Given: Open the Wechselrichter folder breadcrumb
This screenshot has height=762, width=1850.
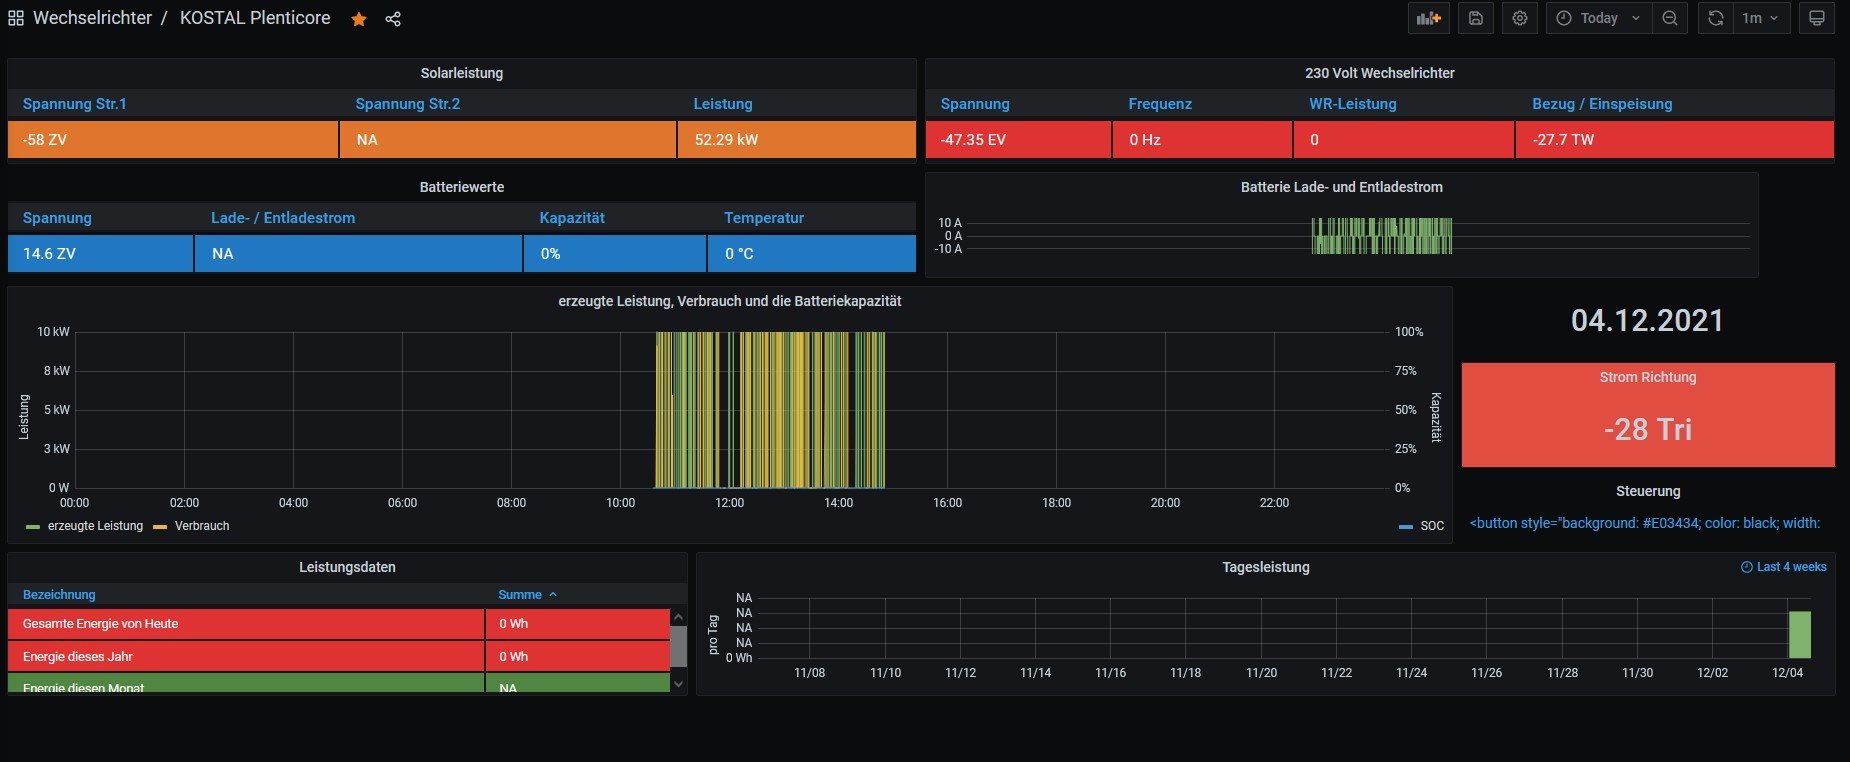Looking at the screenshot, I should (92, 18).
